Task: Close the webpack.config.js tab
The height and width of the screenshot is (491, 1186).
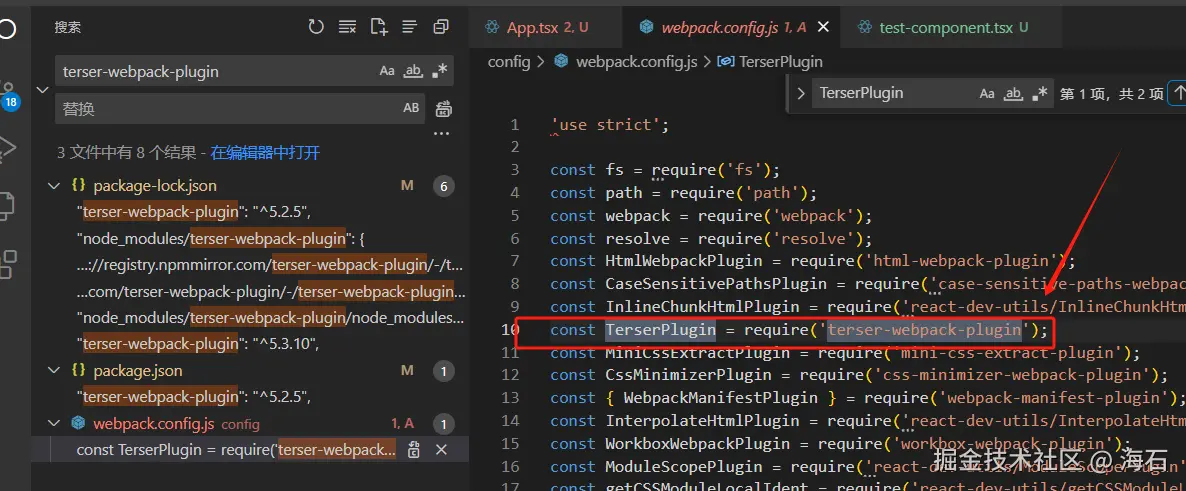Action: (x=824, y=27)
